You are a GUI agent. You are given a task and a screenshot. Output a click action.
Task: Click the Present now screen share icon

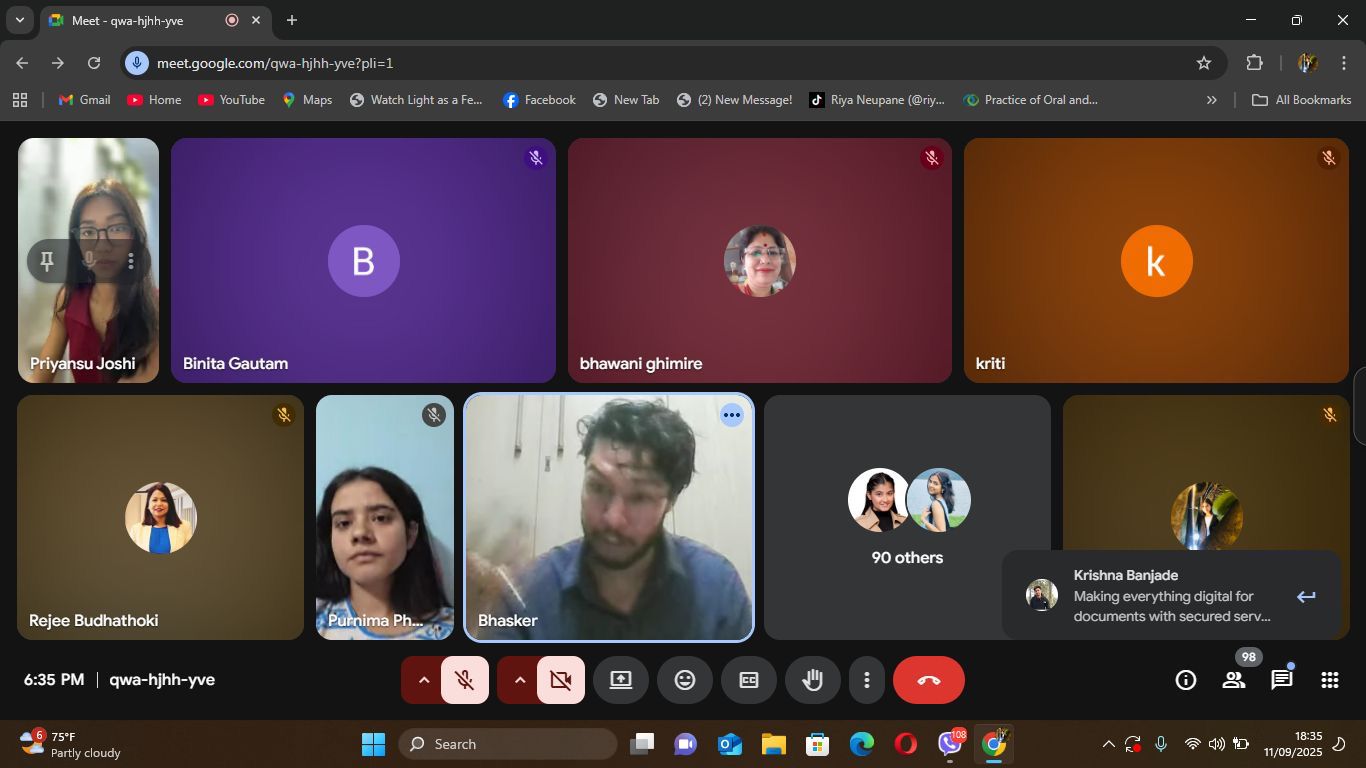coord(621,680)
